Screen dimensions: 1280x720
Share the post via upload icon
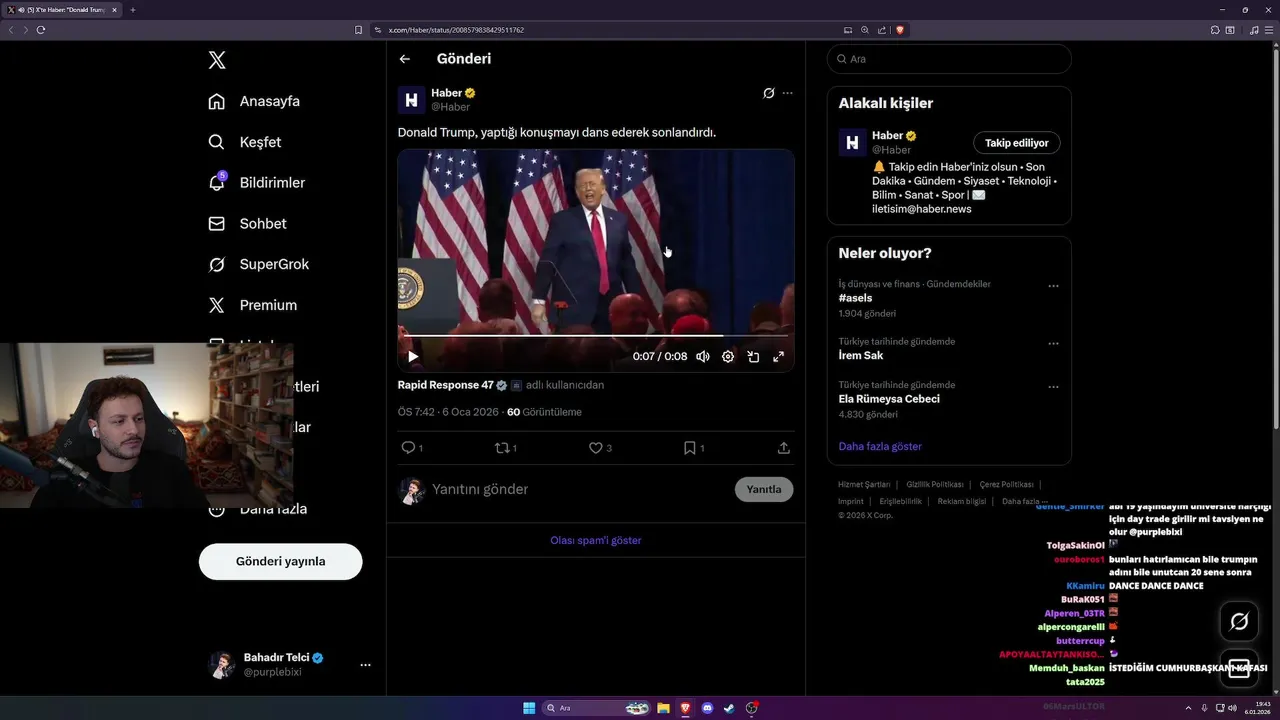click(x=784, y=448)
